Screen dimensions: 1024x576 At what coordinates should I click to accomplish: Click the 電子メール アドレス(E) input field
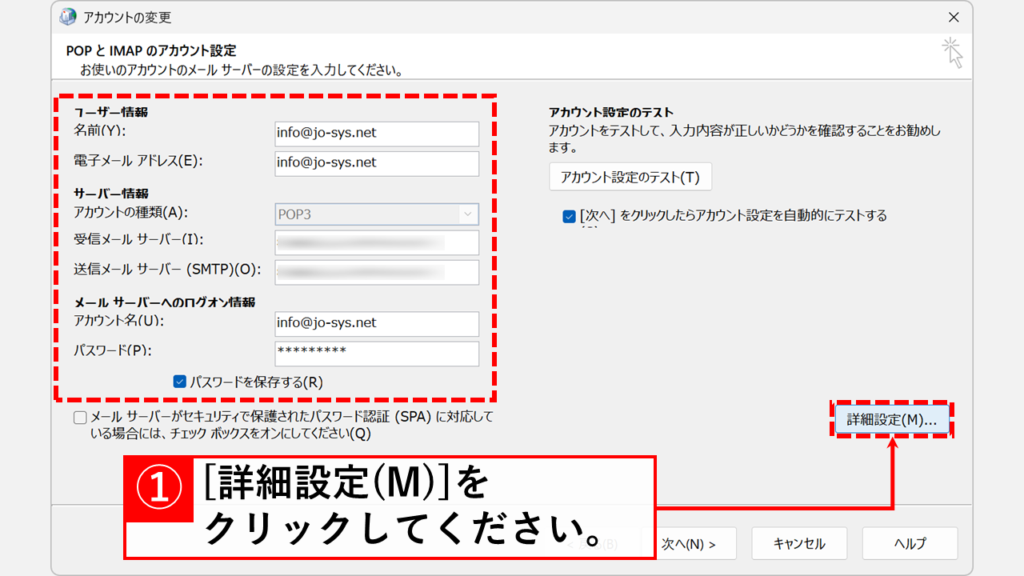[377, 163]
